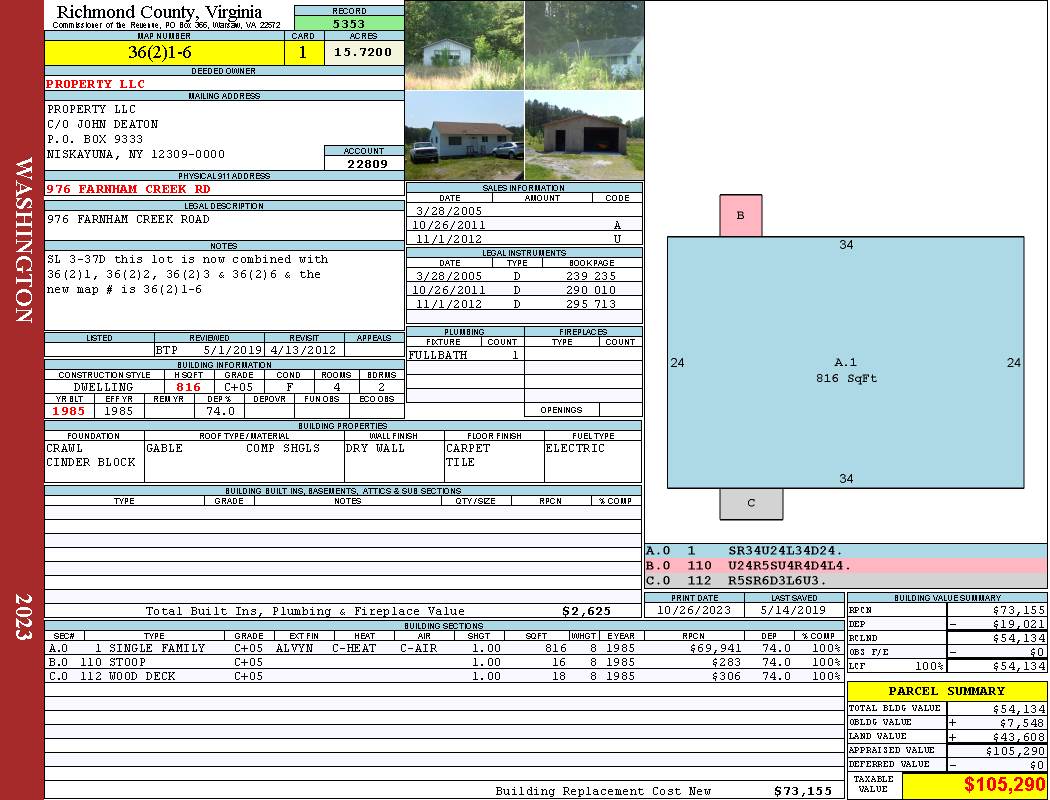1050x800 pixels.
Task: Select the photo with parked cars
Action: click(464, 136)
